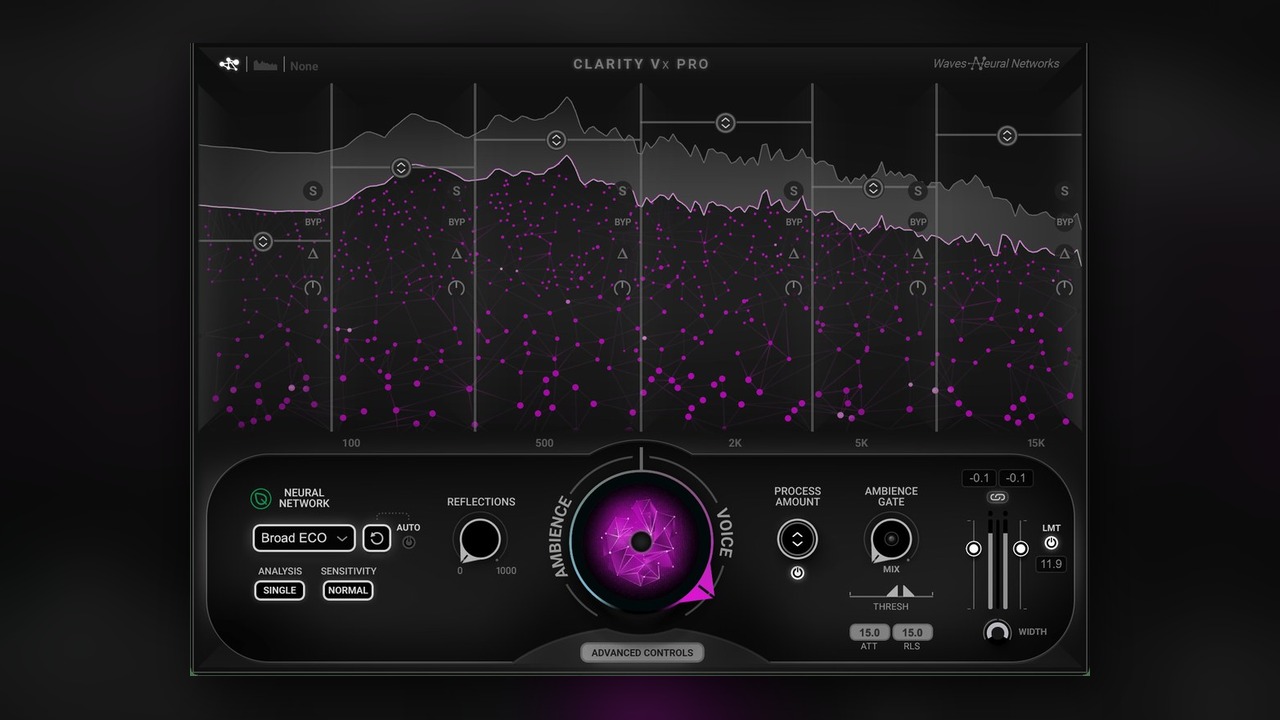Click the ATT 15.0 value box
The height and width of the screenshot is (720, 1280).
tap(869, 632)
